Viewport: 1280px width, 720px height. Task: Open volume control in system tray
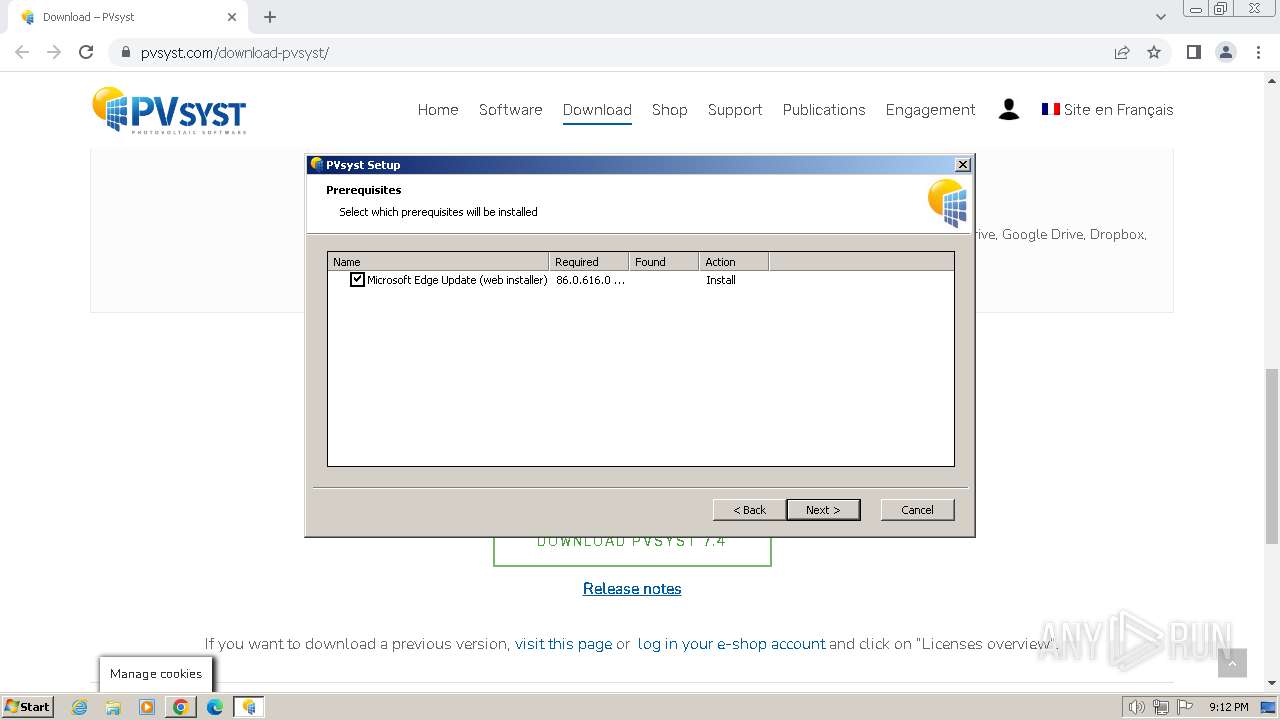(x=1137, y=707)
